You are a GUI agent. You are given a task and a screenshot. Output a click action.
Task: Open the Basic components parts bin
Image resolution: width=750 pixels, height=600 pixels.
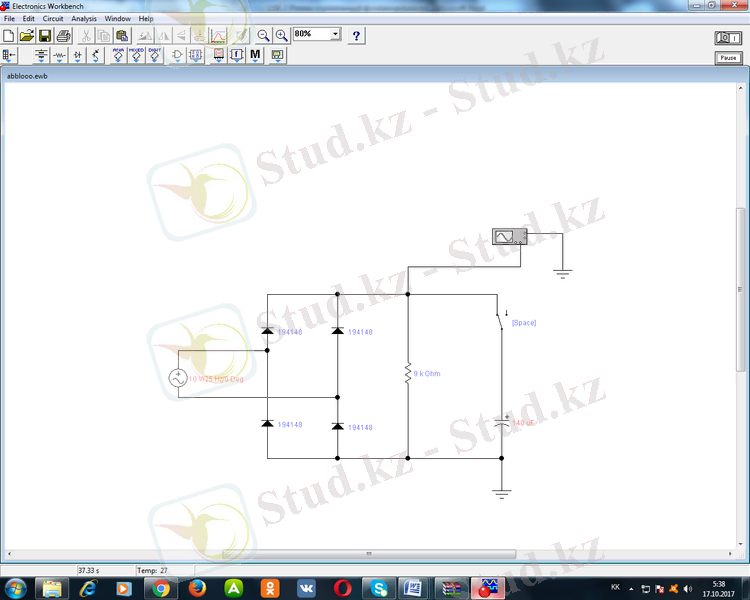(59, 56)
